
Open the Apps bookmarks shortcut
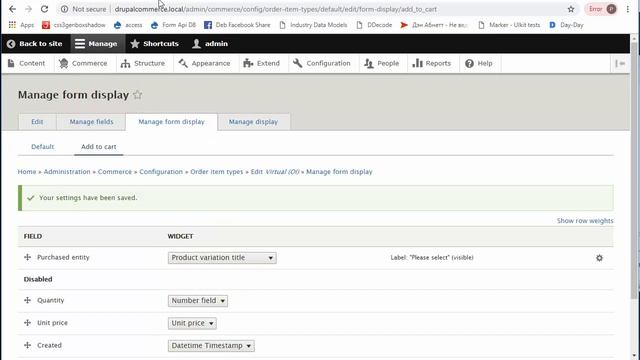tap(21, 25)
